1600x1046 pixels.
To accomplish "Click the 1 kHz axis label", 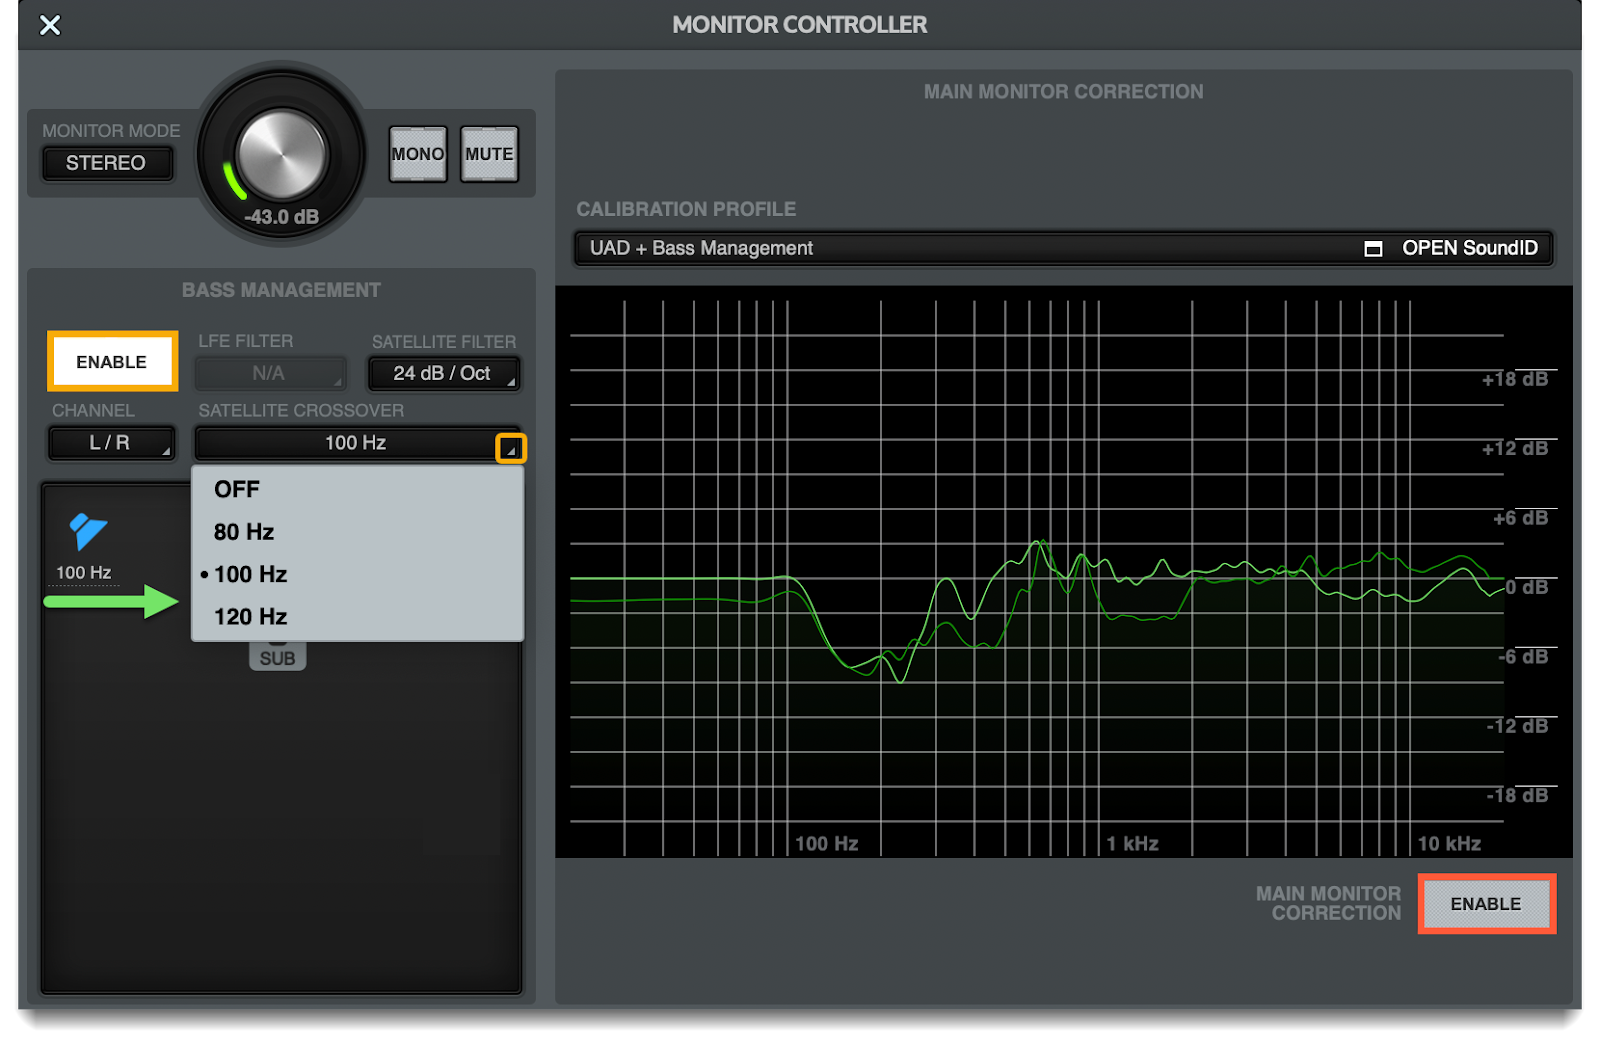I will pyautogui.click(x=1132, y=844).
